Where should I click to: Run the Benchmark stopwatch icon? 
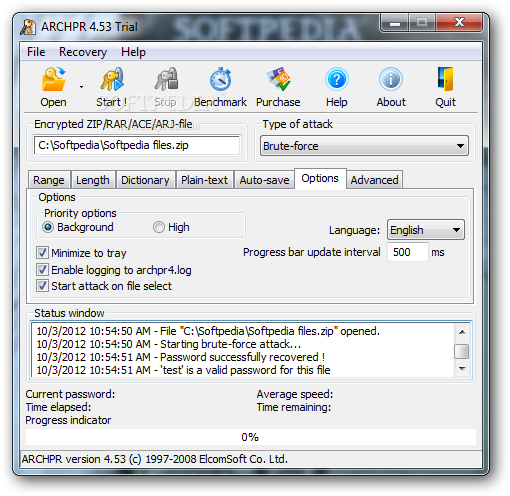[220, 79]
